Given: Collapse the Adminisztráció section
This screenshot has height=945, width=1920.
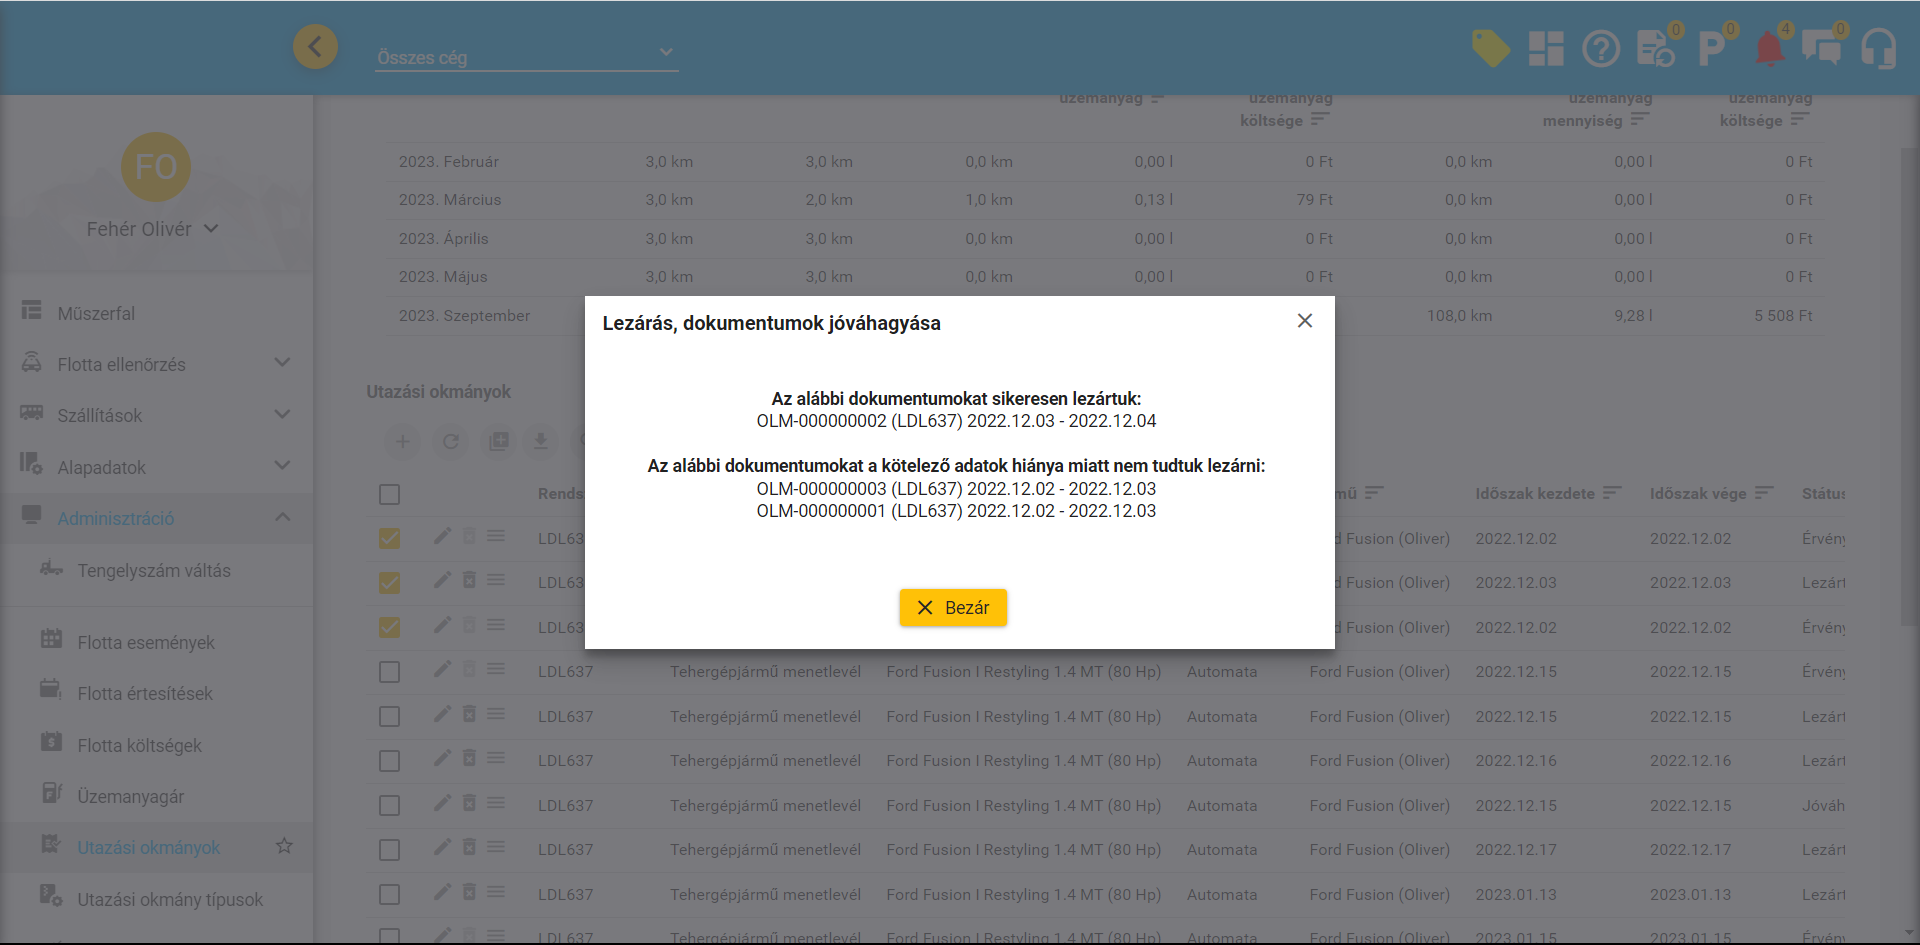Looking at the screenshot, I should point(282,517).
